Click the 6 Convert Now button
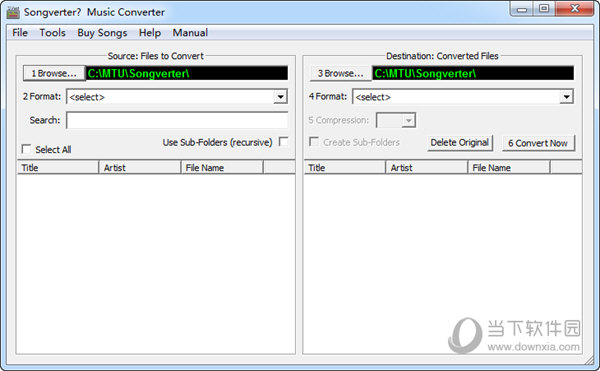This screenshot has height=371, width=600. tap(538, 143)
